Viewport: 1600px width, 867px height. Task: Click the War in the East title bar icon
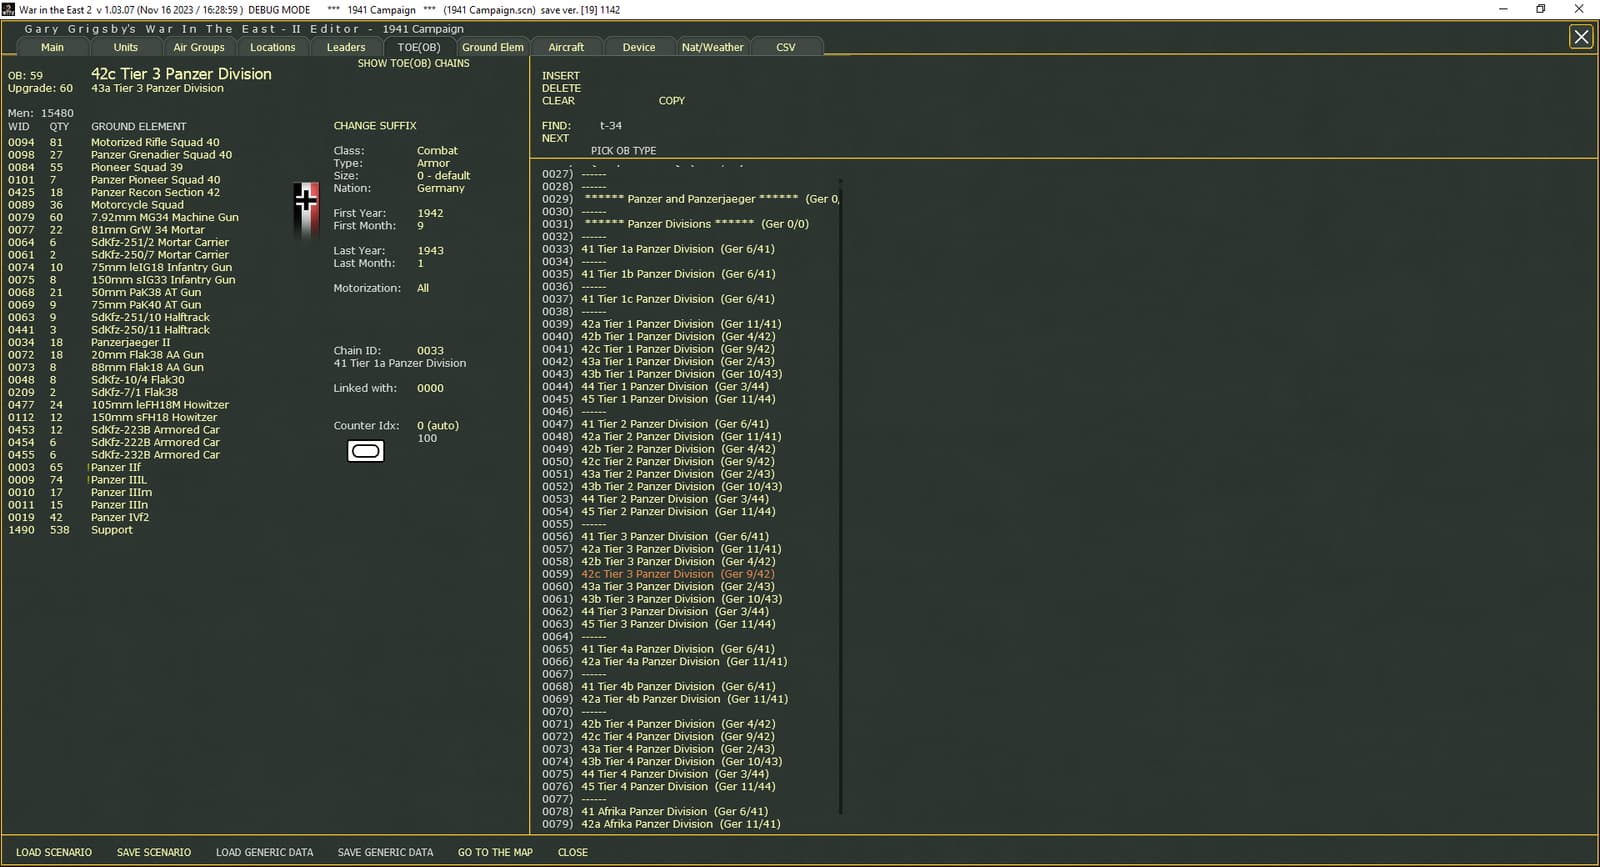9,9
